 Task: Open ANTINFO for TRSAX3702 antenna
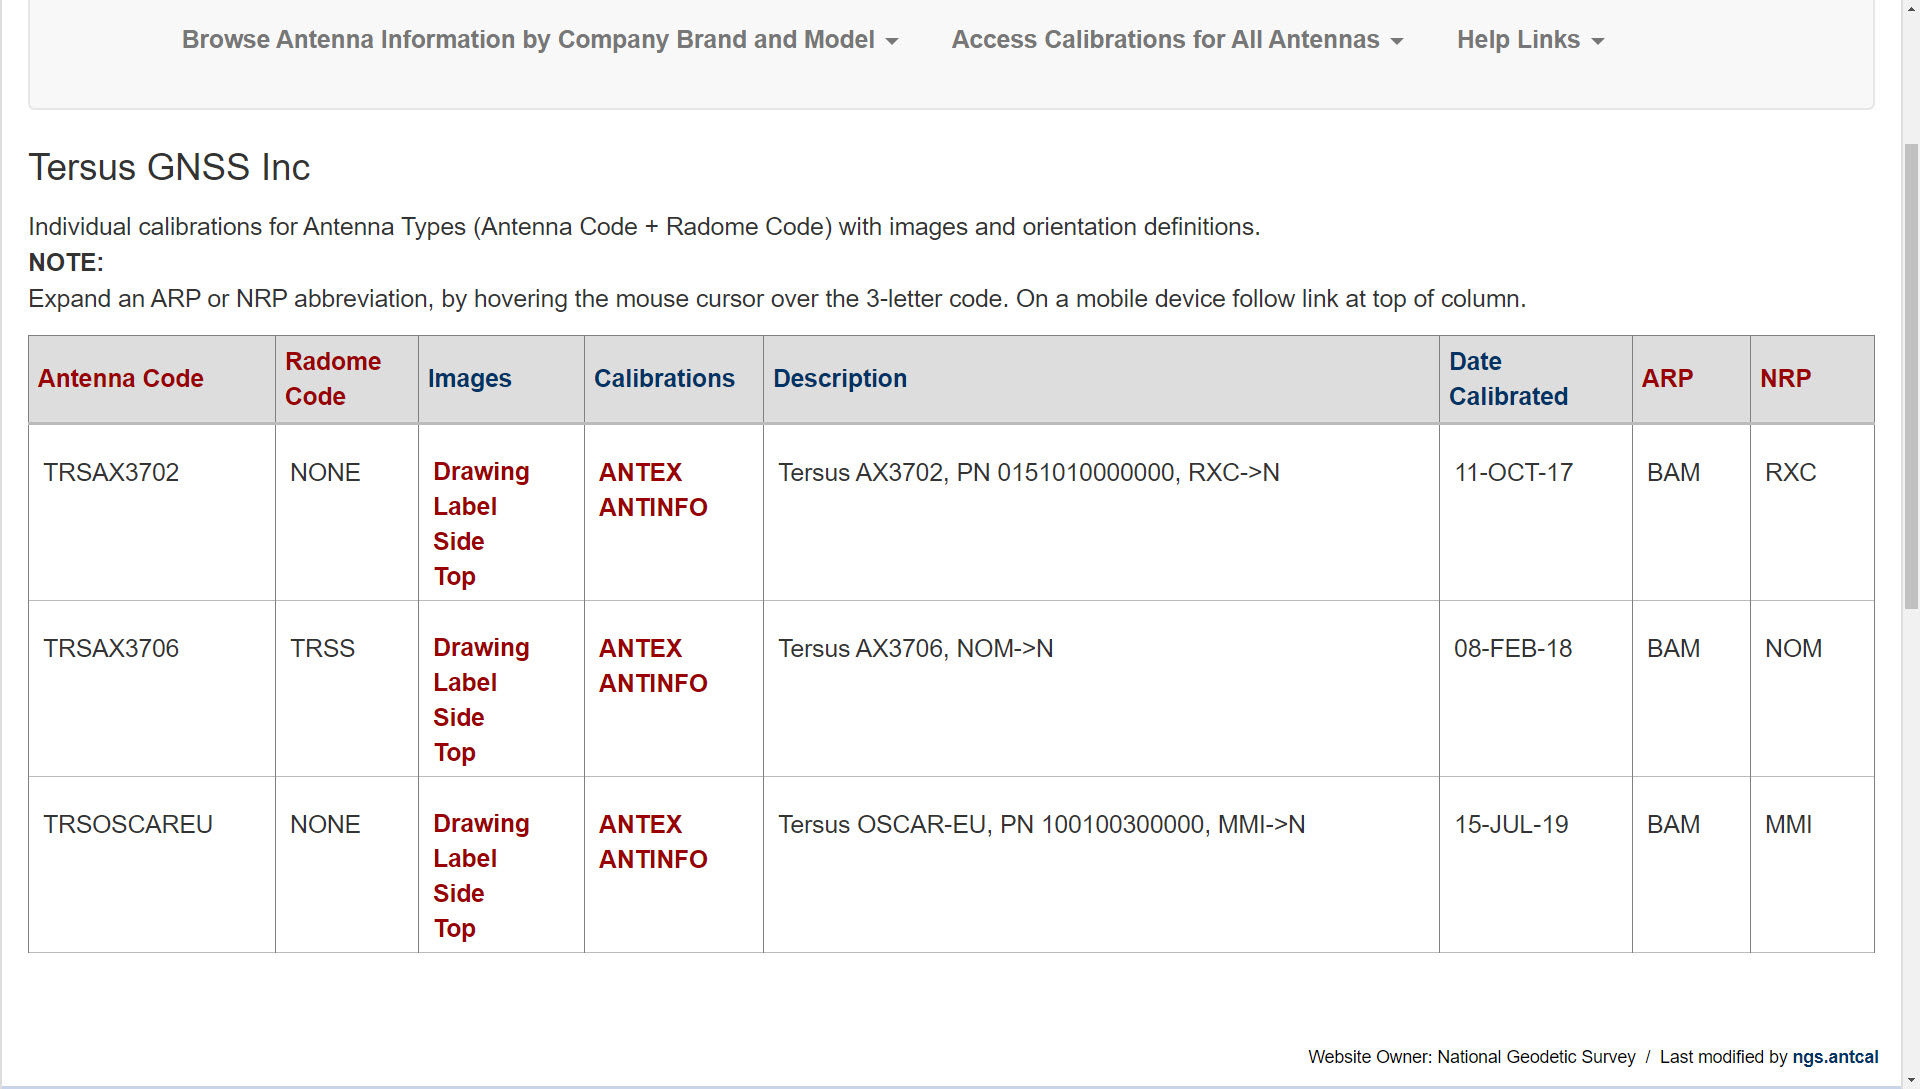point(653,508)
